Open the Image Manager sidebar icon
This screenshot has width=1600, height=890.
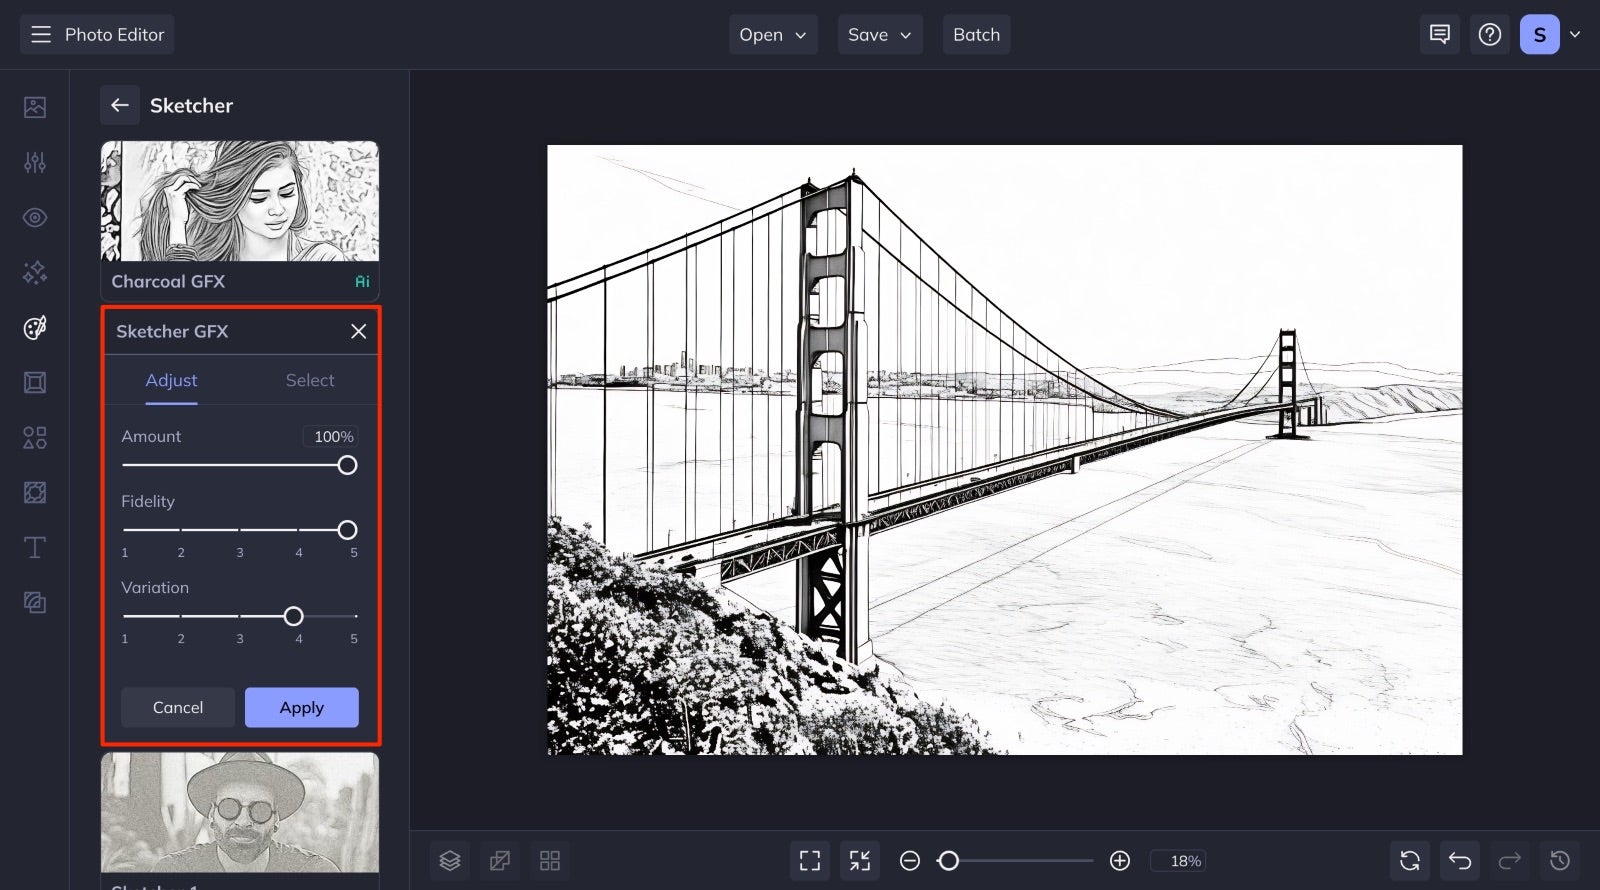coord(35,107)
